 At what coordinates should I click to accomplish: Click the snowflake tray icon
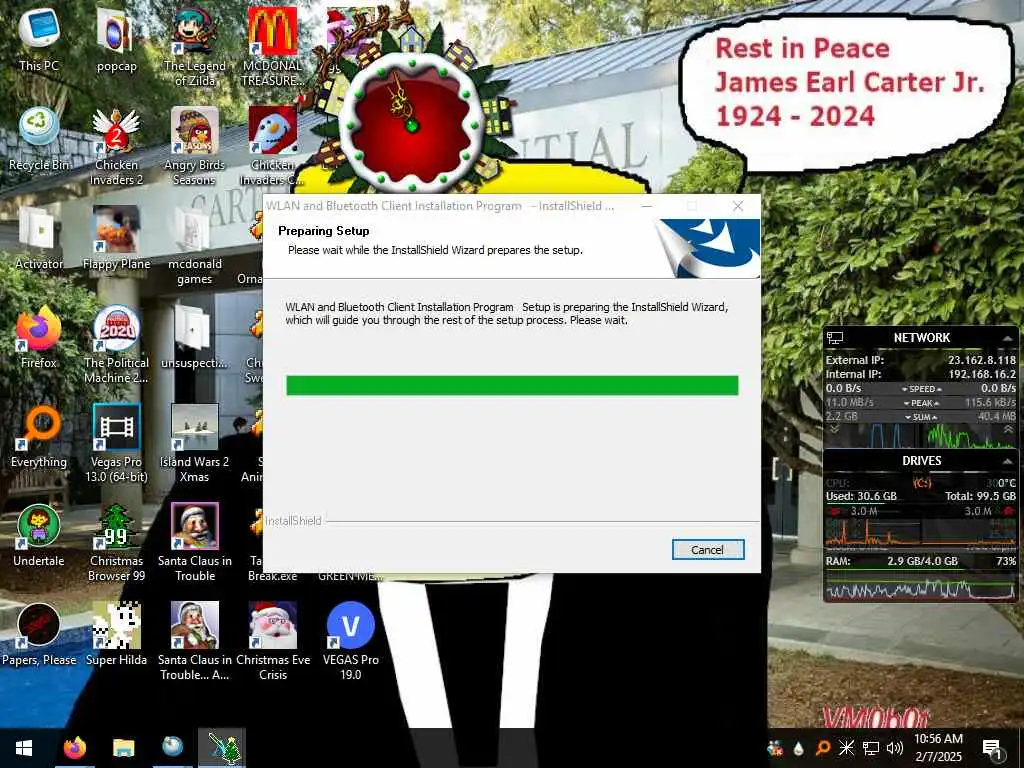tap(846, 748)
